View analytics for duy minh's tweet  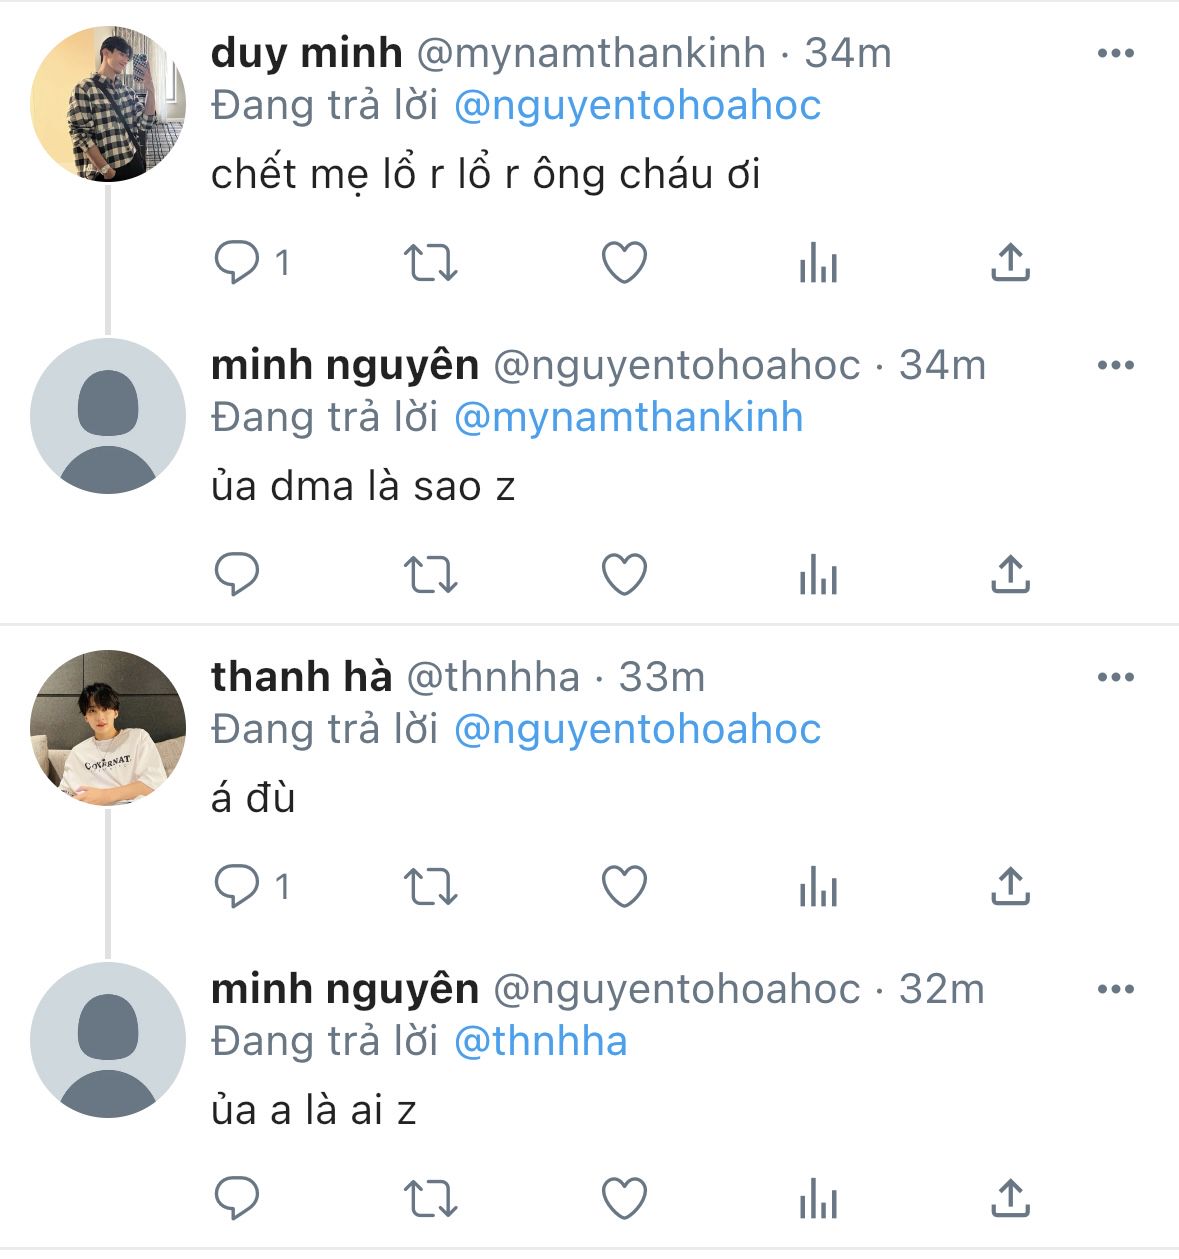[x=818, y=265]
